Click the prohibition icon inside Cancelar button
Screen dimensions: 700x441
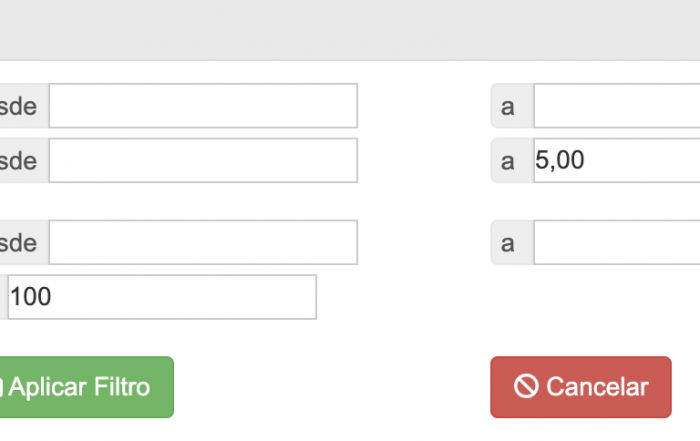pos(526,386)
